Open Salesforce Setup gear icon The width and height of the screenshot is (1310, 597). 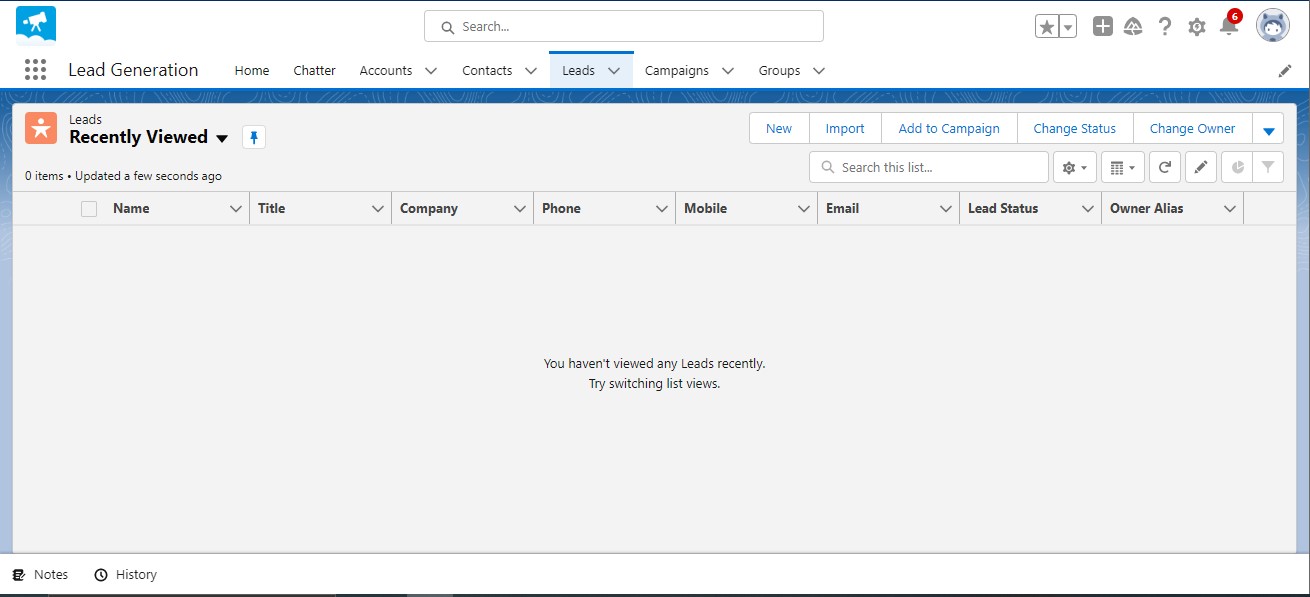pyautogui.click(x=1196, y=26)
